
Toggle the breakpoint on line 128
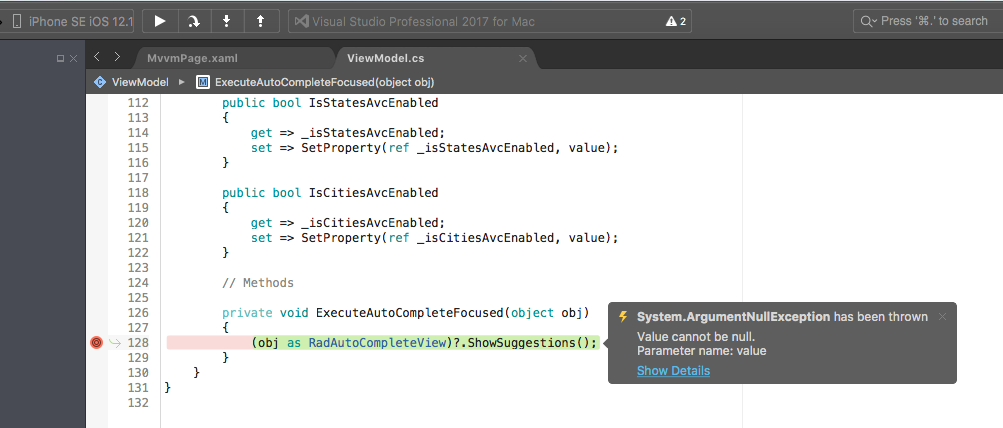[96, 342]
